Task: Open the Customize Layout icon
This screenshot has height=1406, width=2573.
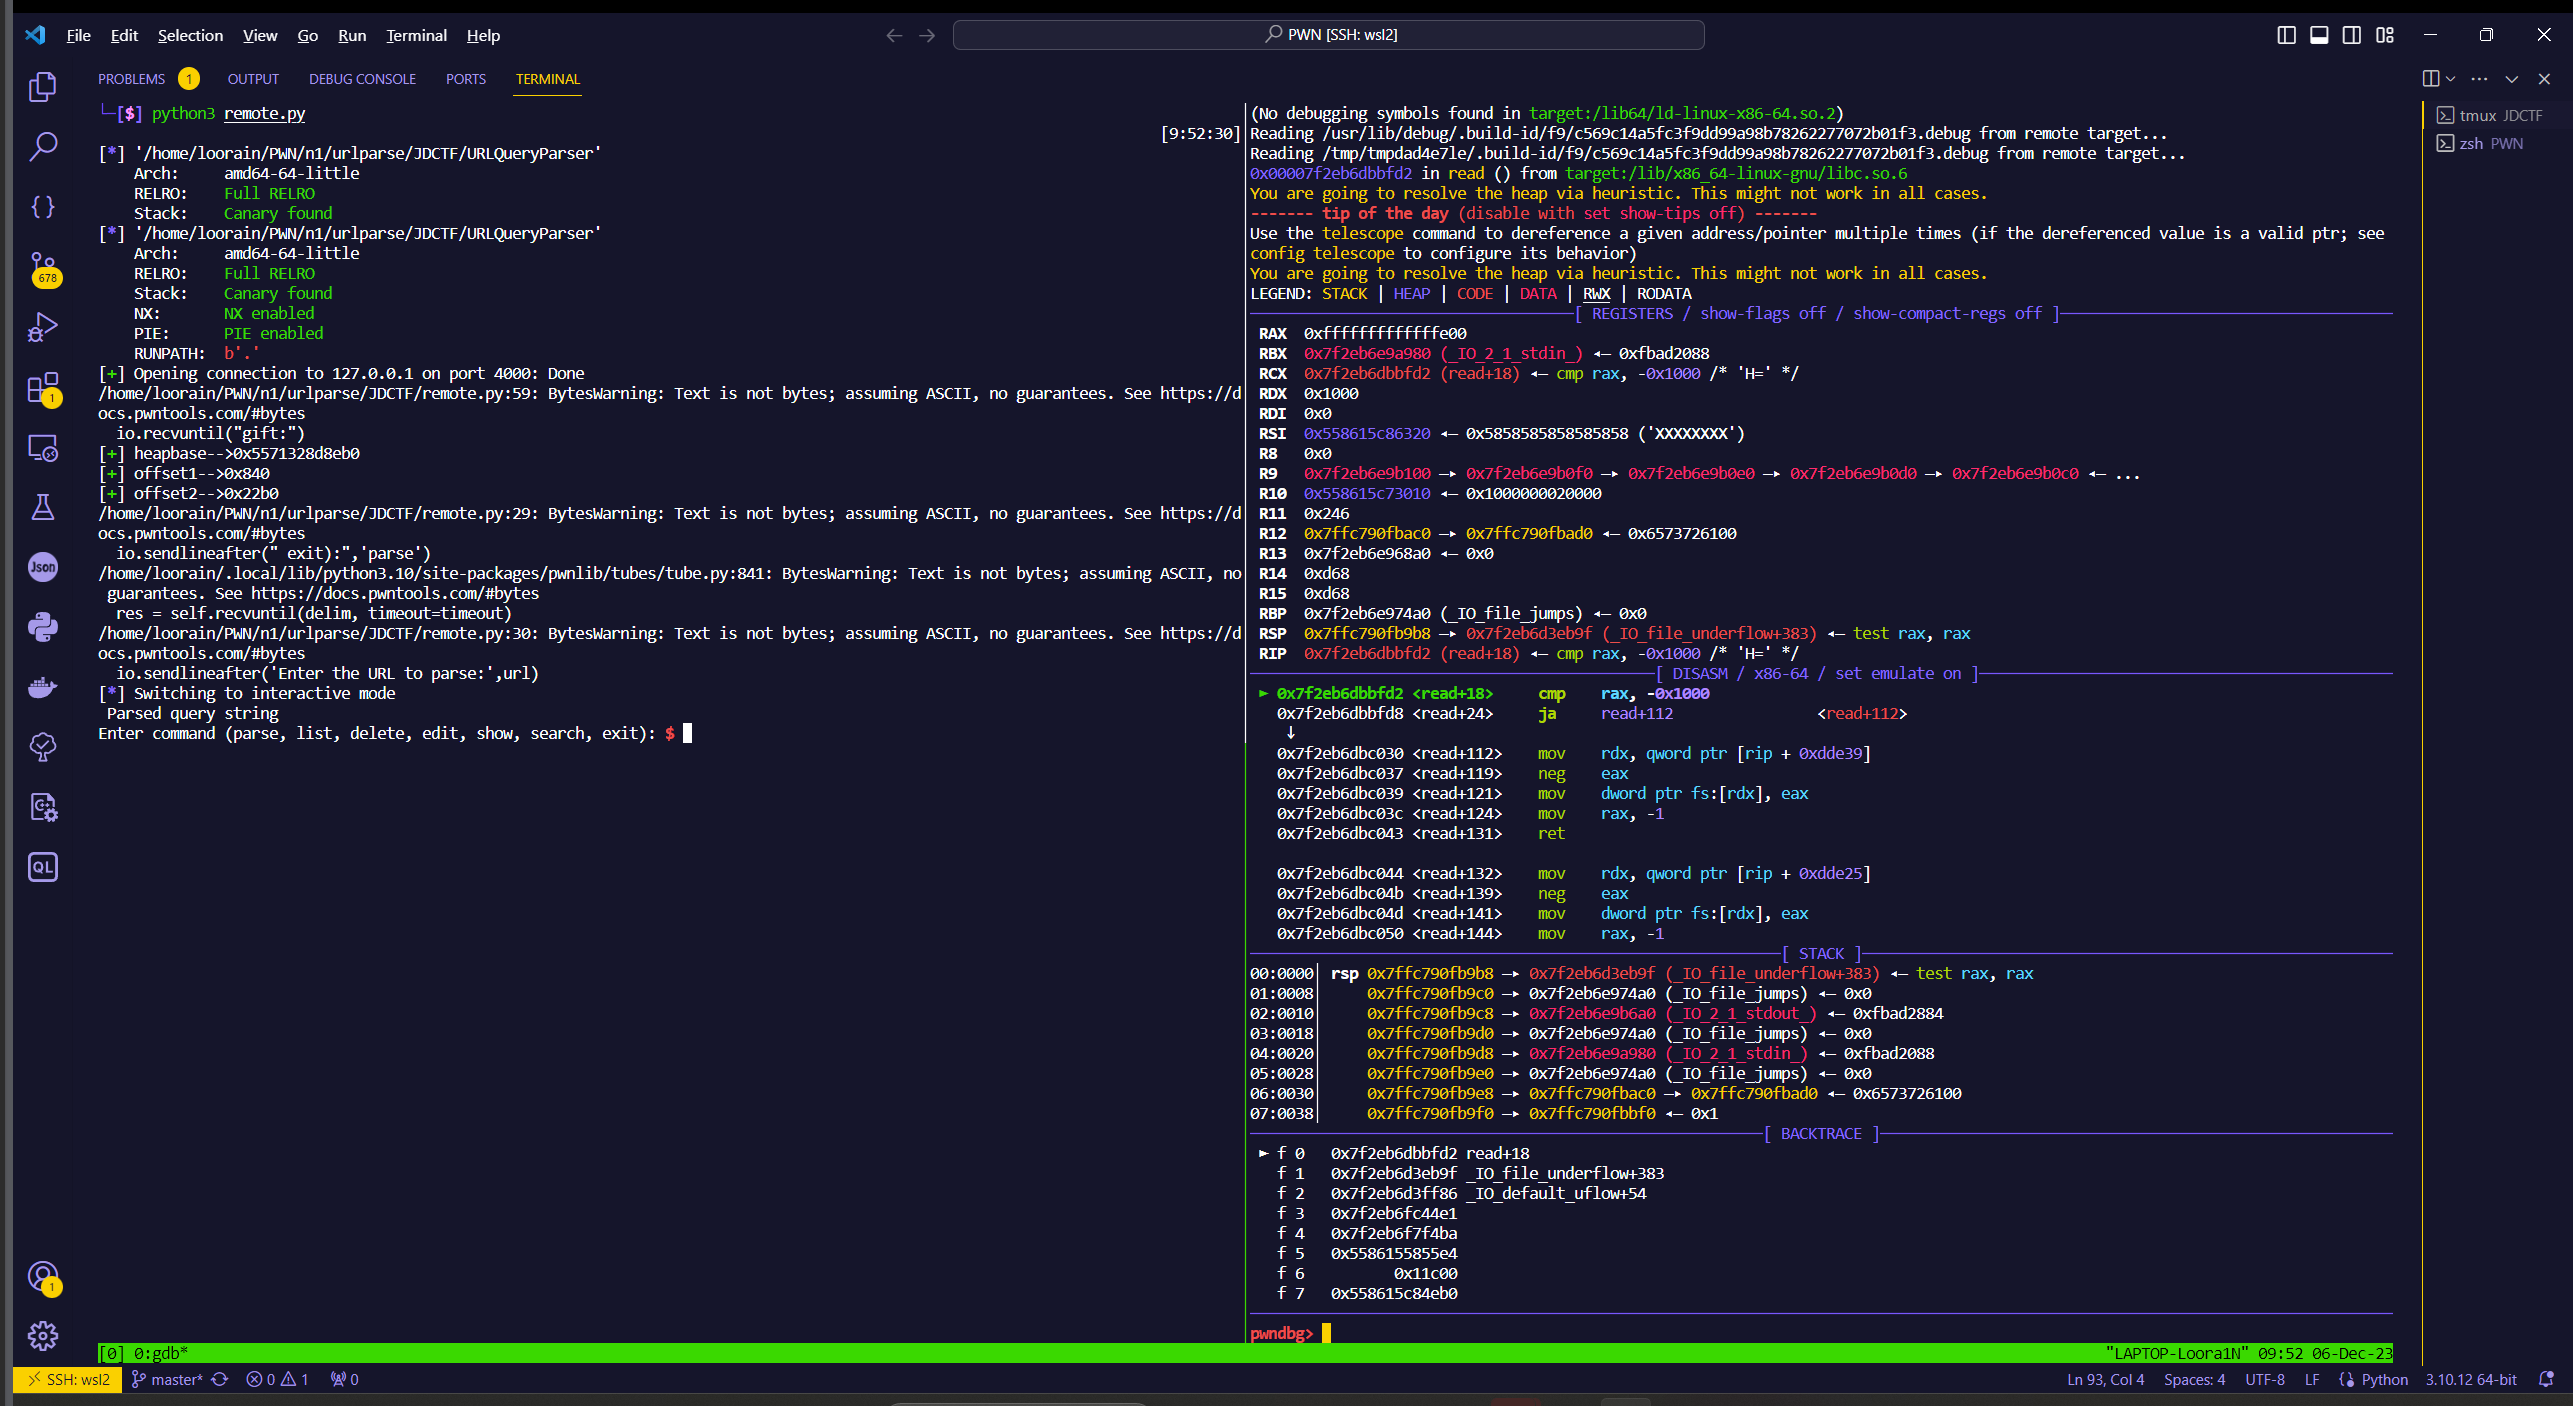Action: pyautogui.click(x=2385, y=35)
